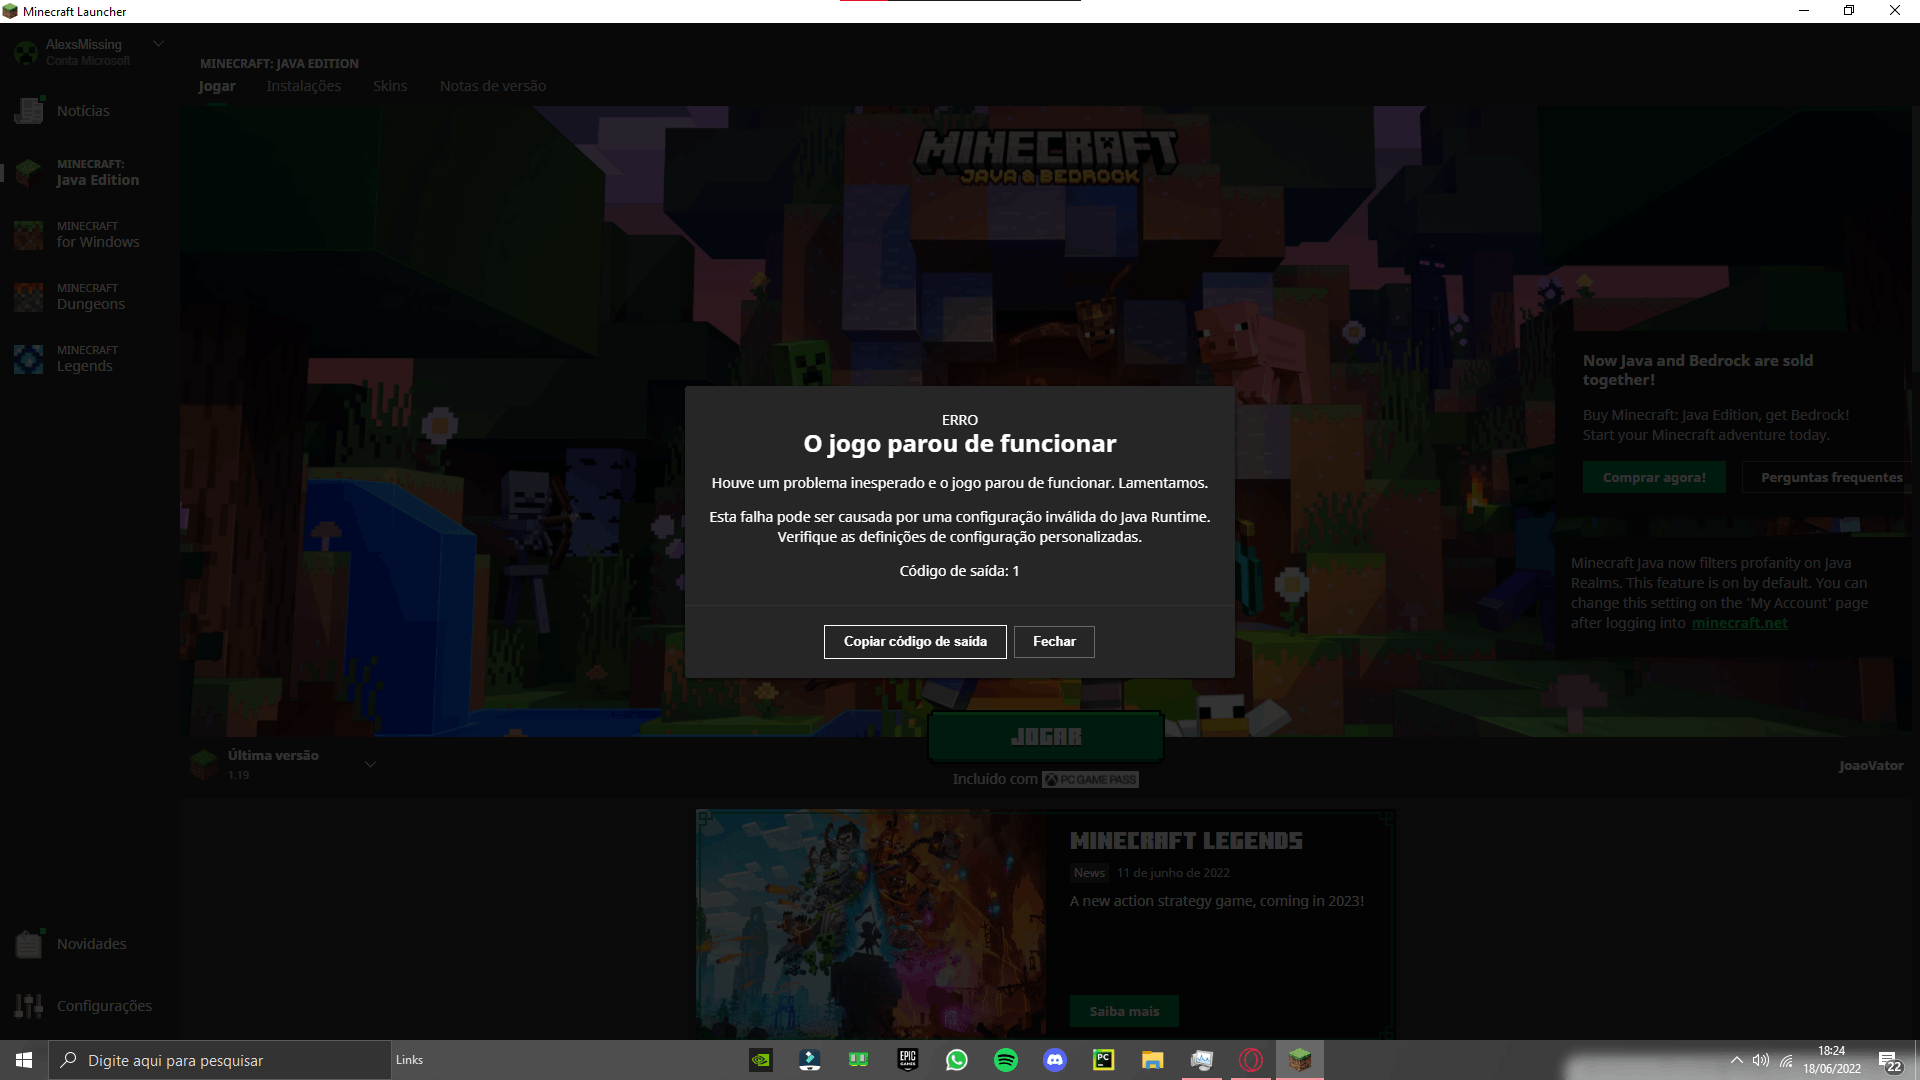Open Novidades from the sidebar icon
This screenshot has width=1920, height=1080.
pyautogui.click(x=29, y=944)
